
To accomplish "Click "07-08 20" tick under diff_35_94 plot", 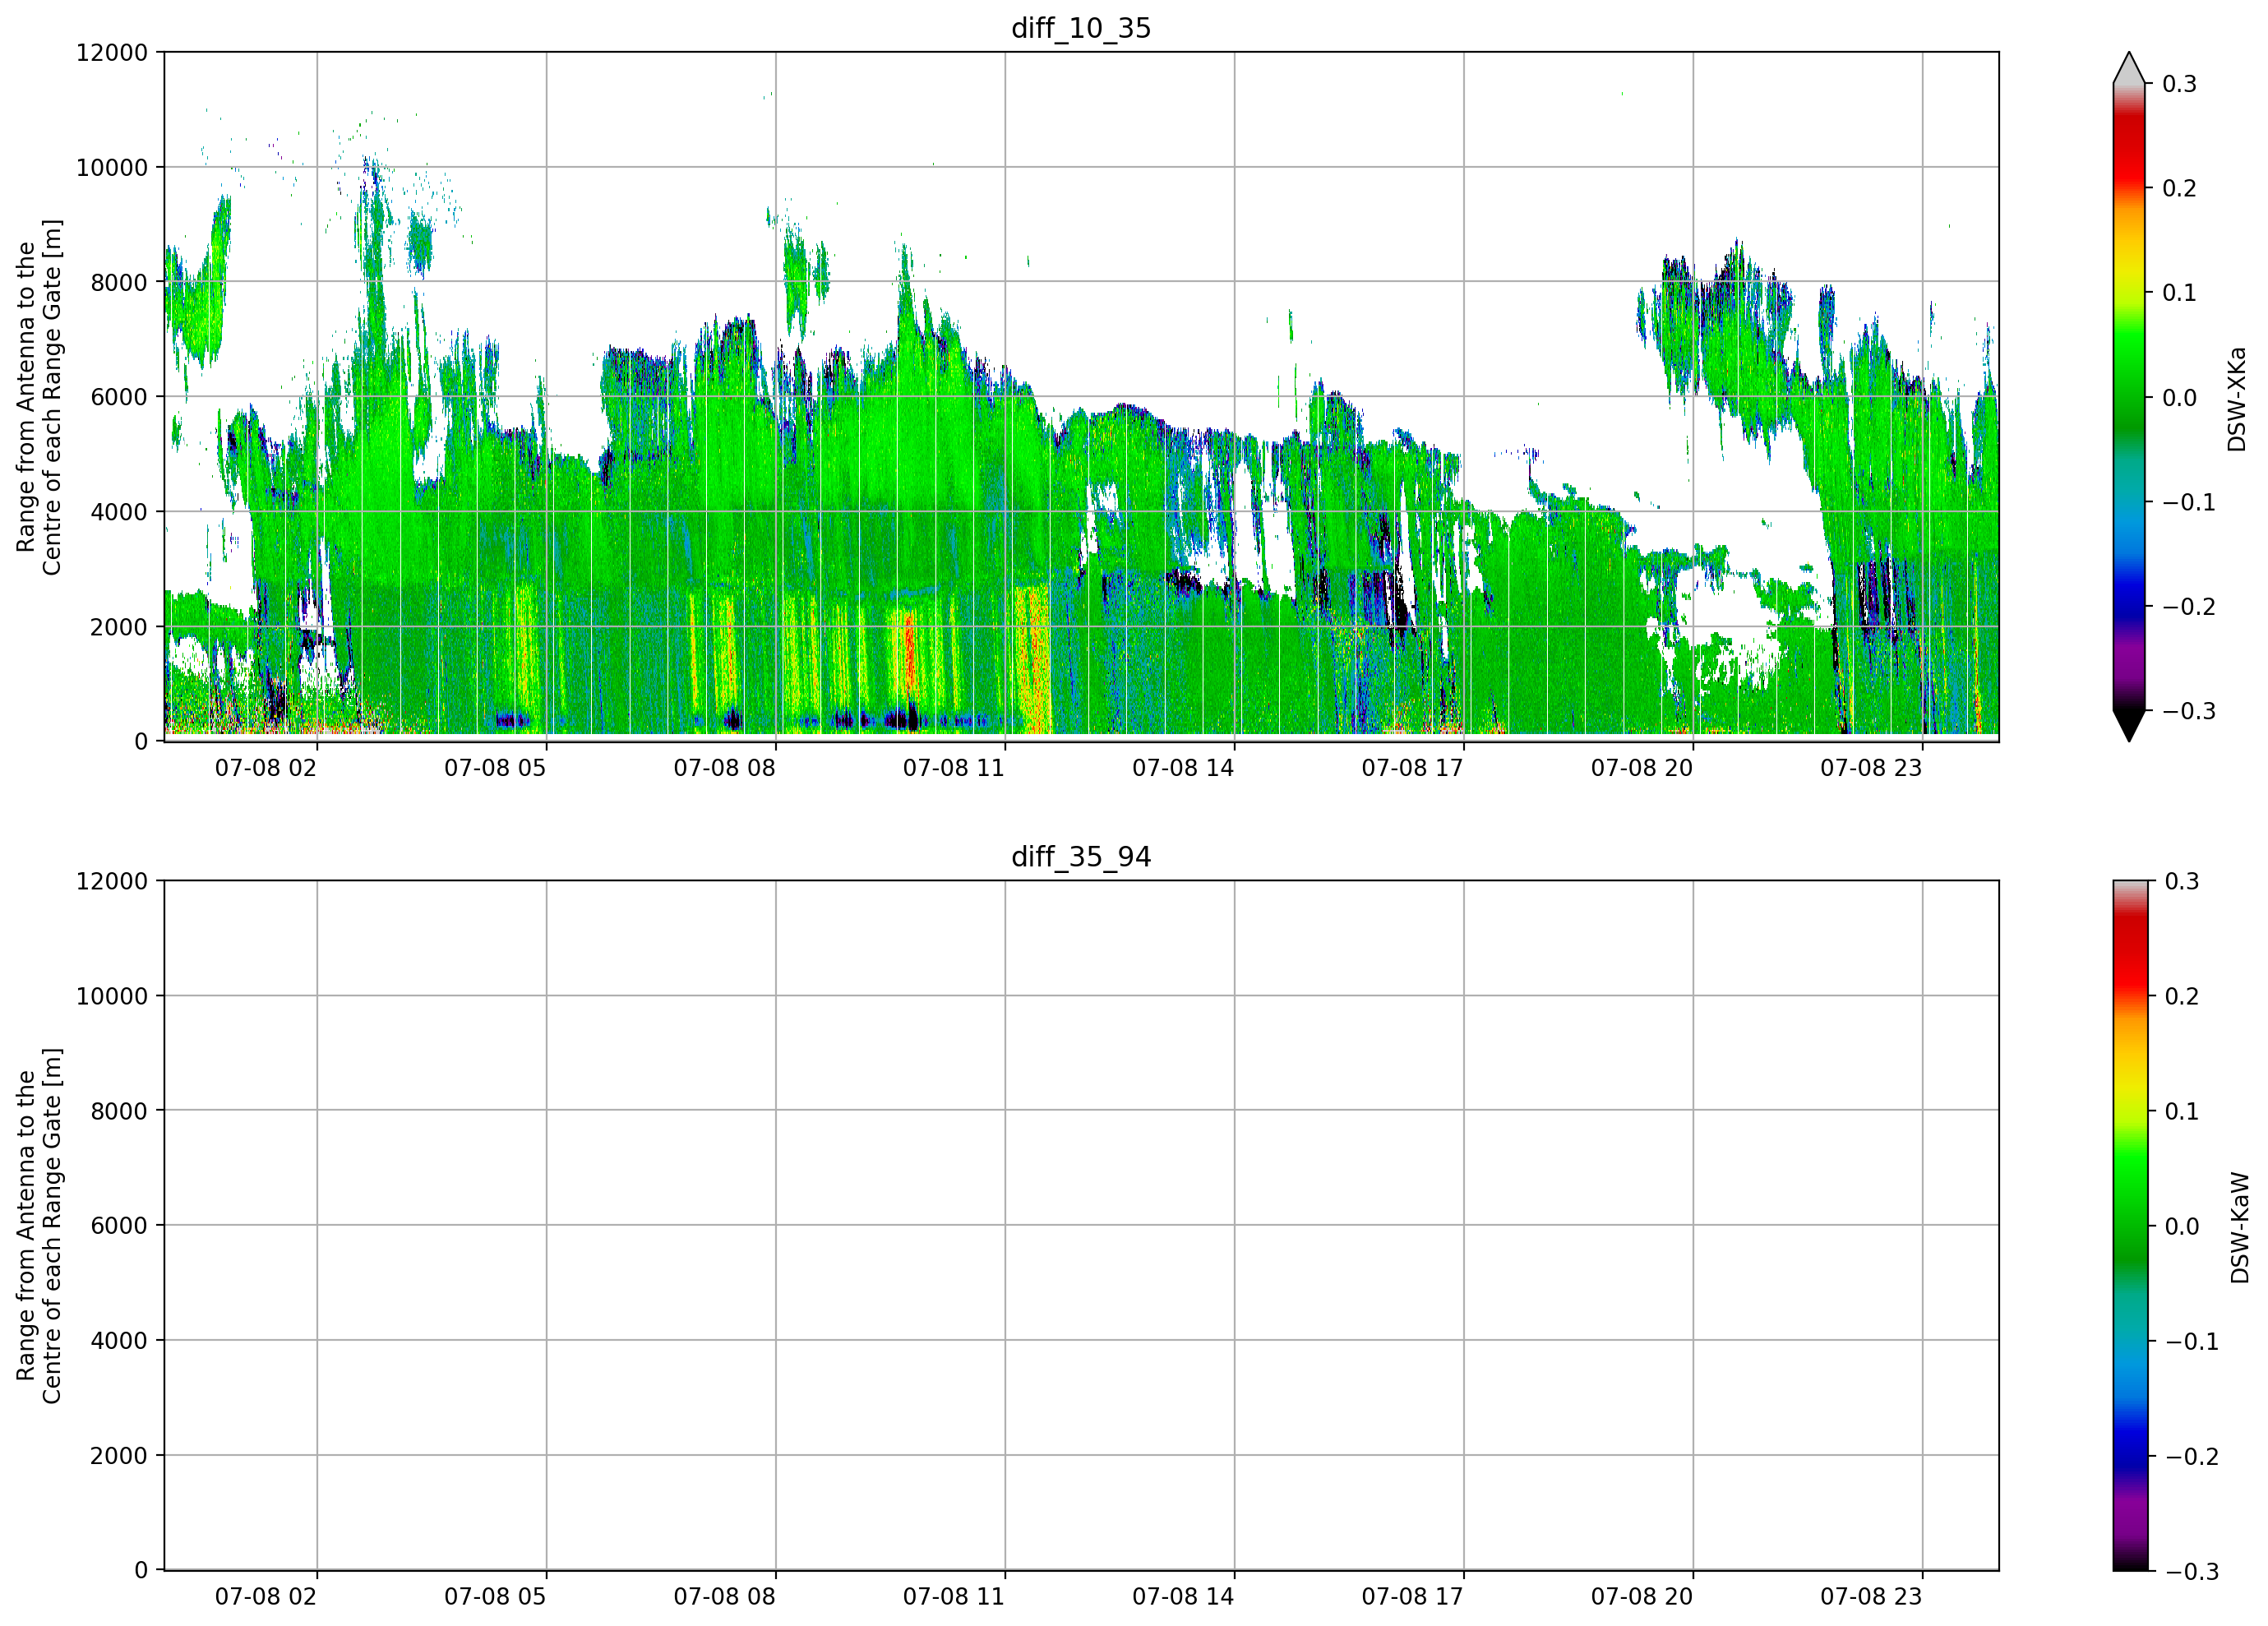I will click(x=1642, y=1597).
